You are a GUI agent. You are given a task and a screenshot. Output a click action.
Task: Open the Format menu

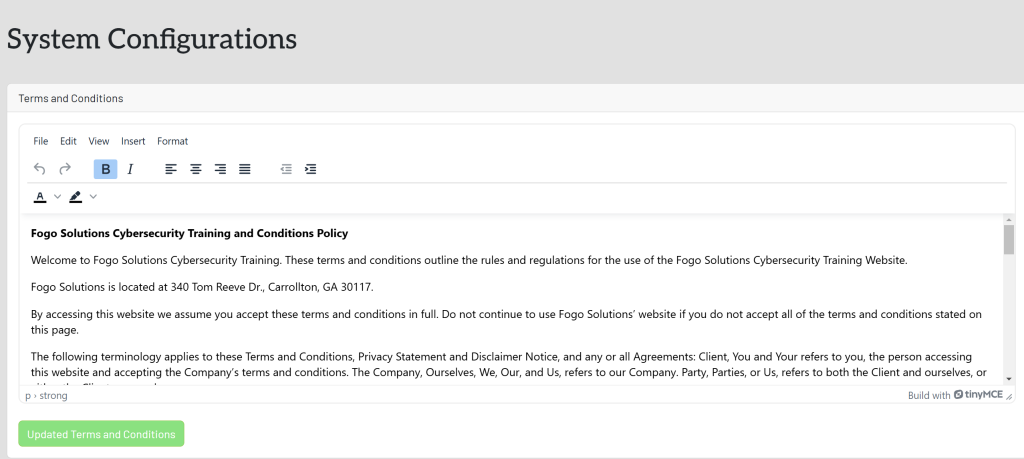tap(172, 141)
